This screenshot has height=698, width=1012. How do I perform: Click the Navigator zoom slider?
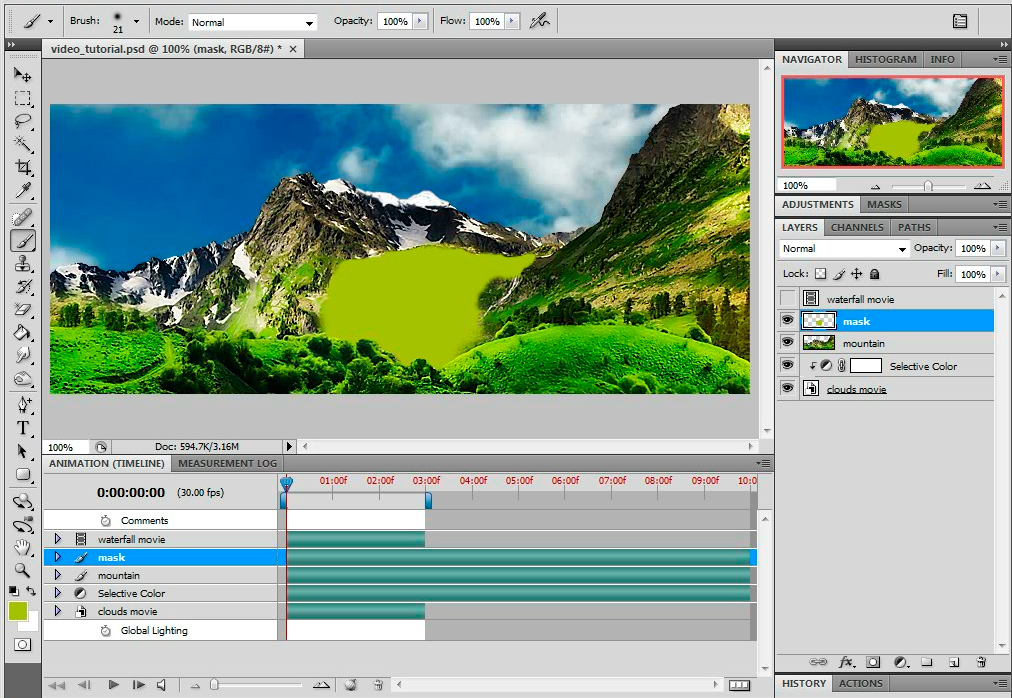pos(927,186)
